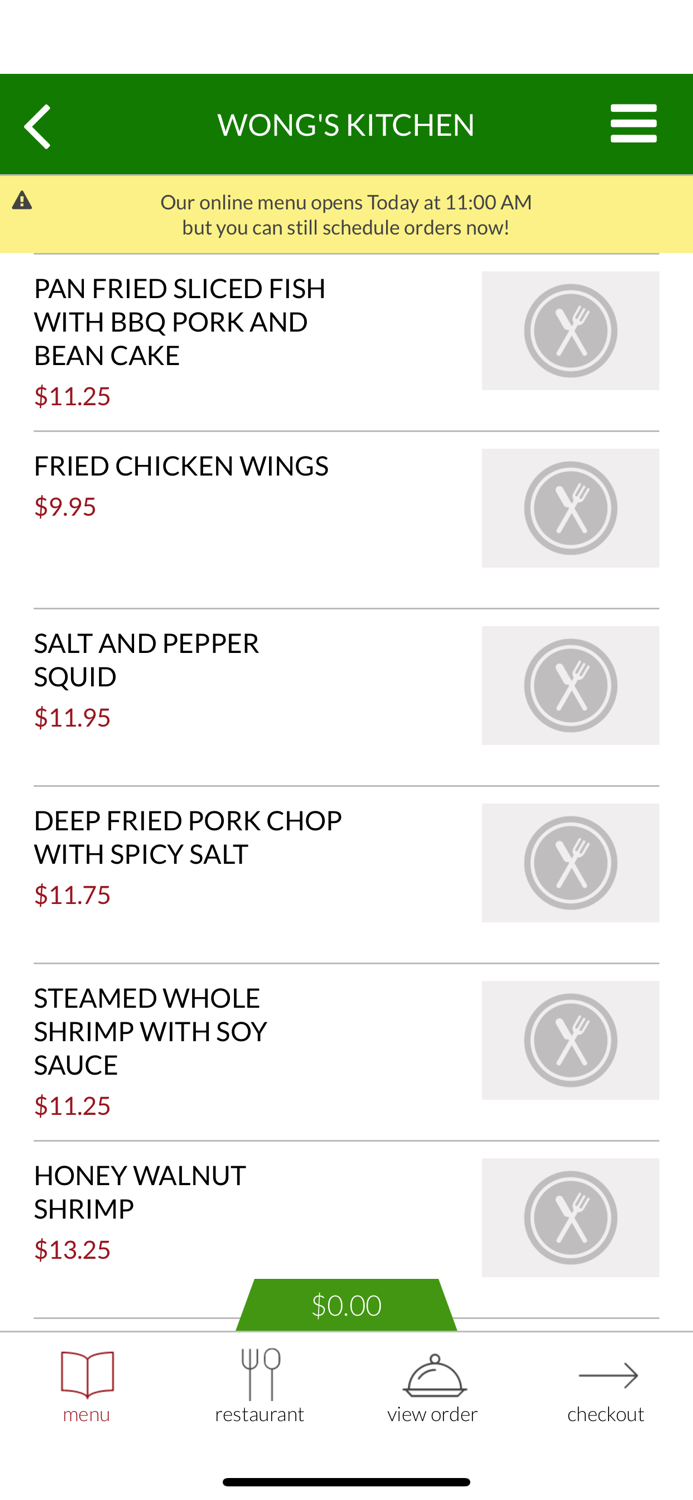Tap the home indicator bar at screen bottom
The image size is (693, 1500).
[x=346, y=1481]
